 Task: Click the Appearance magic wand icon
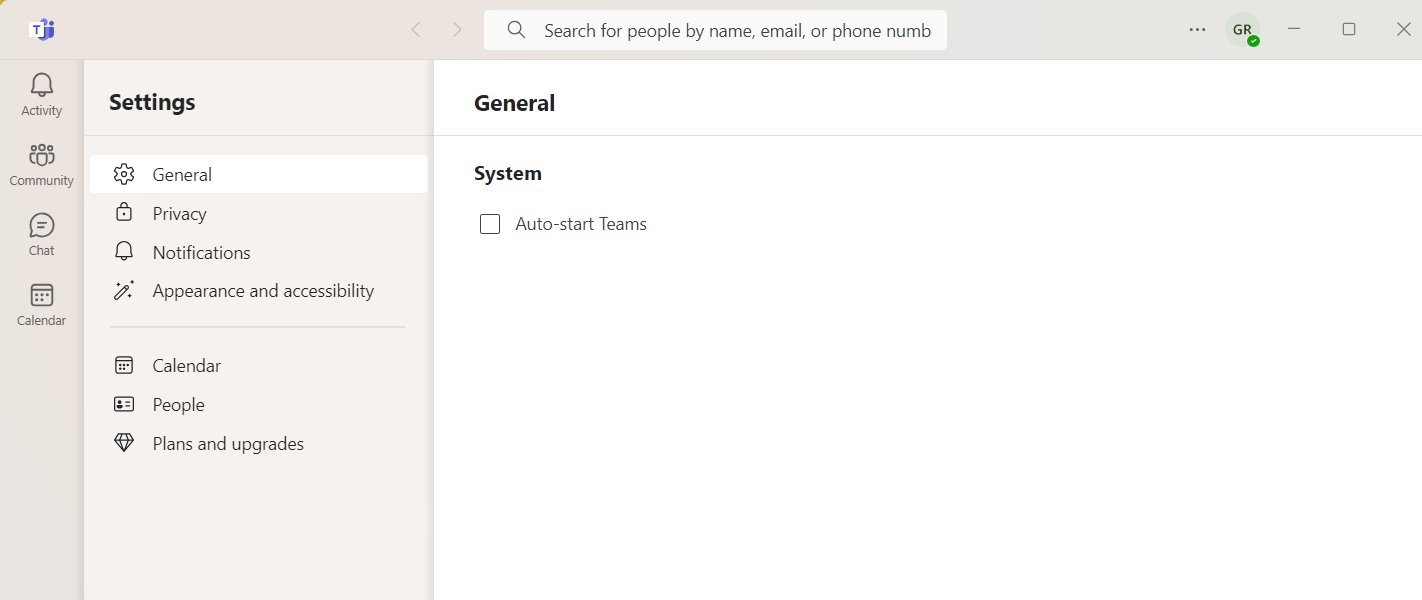click(x=124, y=290)
